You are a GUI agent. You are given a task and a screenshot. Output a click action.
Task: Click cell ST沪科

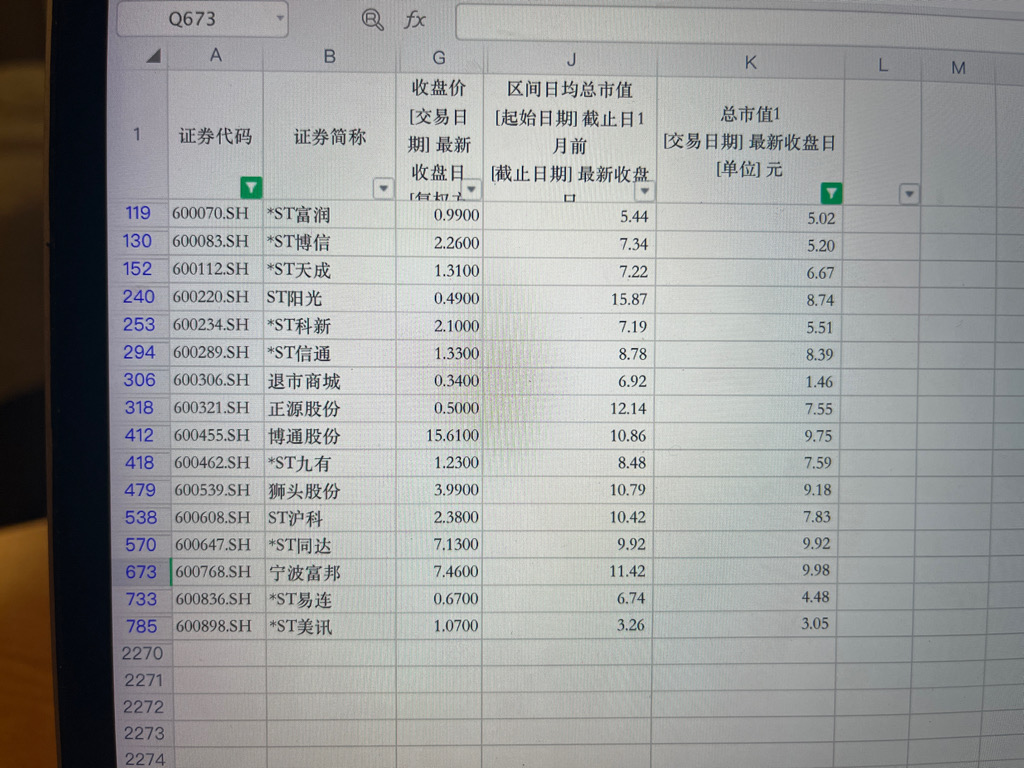click(x=331, y=518)
